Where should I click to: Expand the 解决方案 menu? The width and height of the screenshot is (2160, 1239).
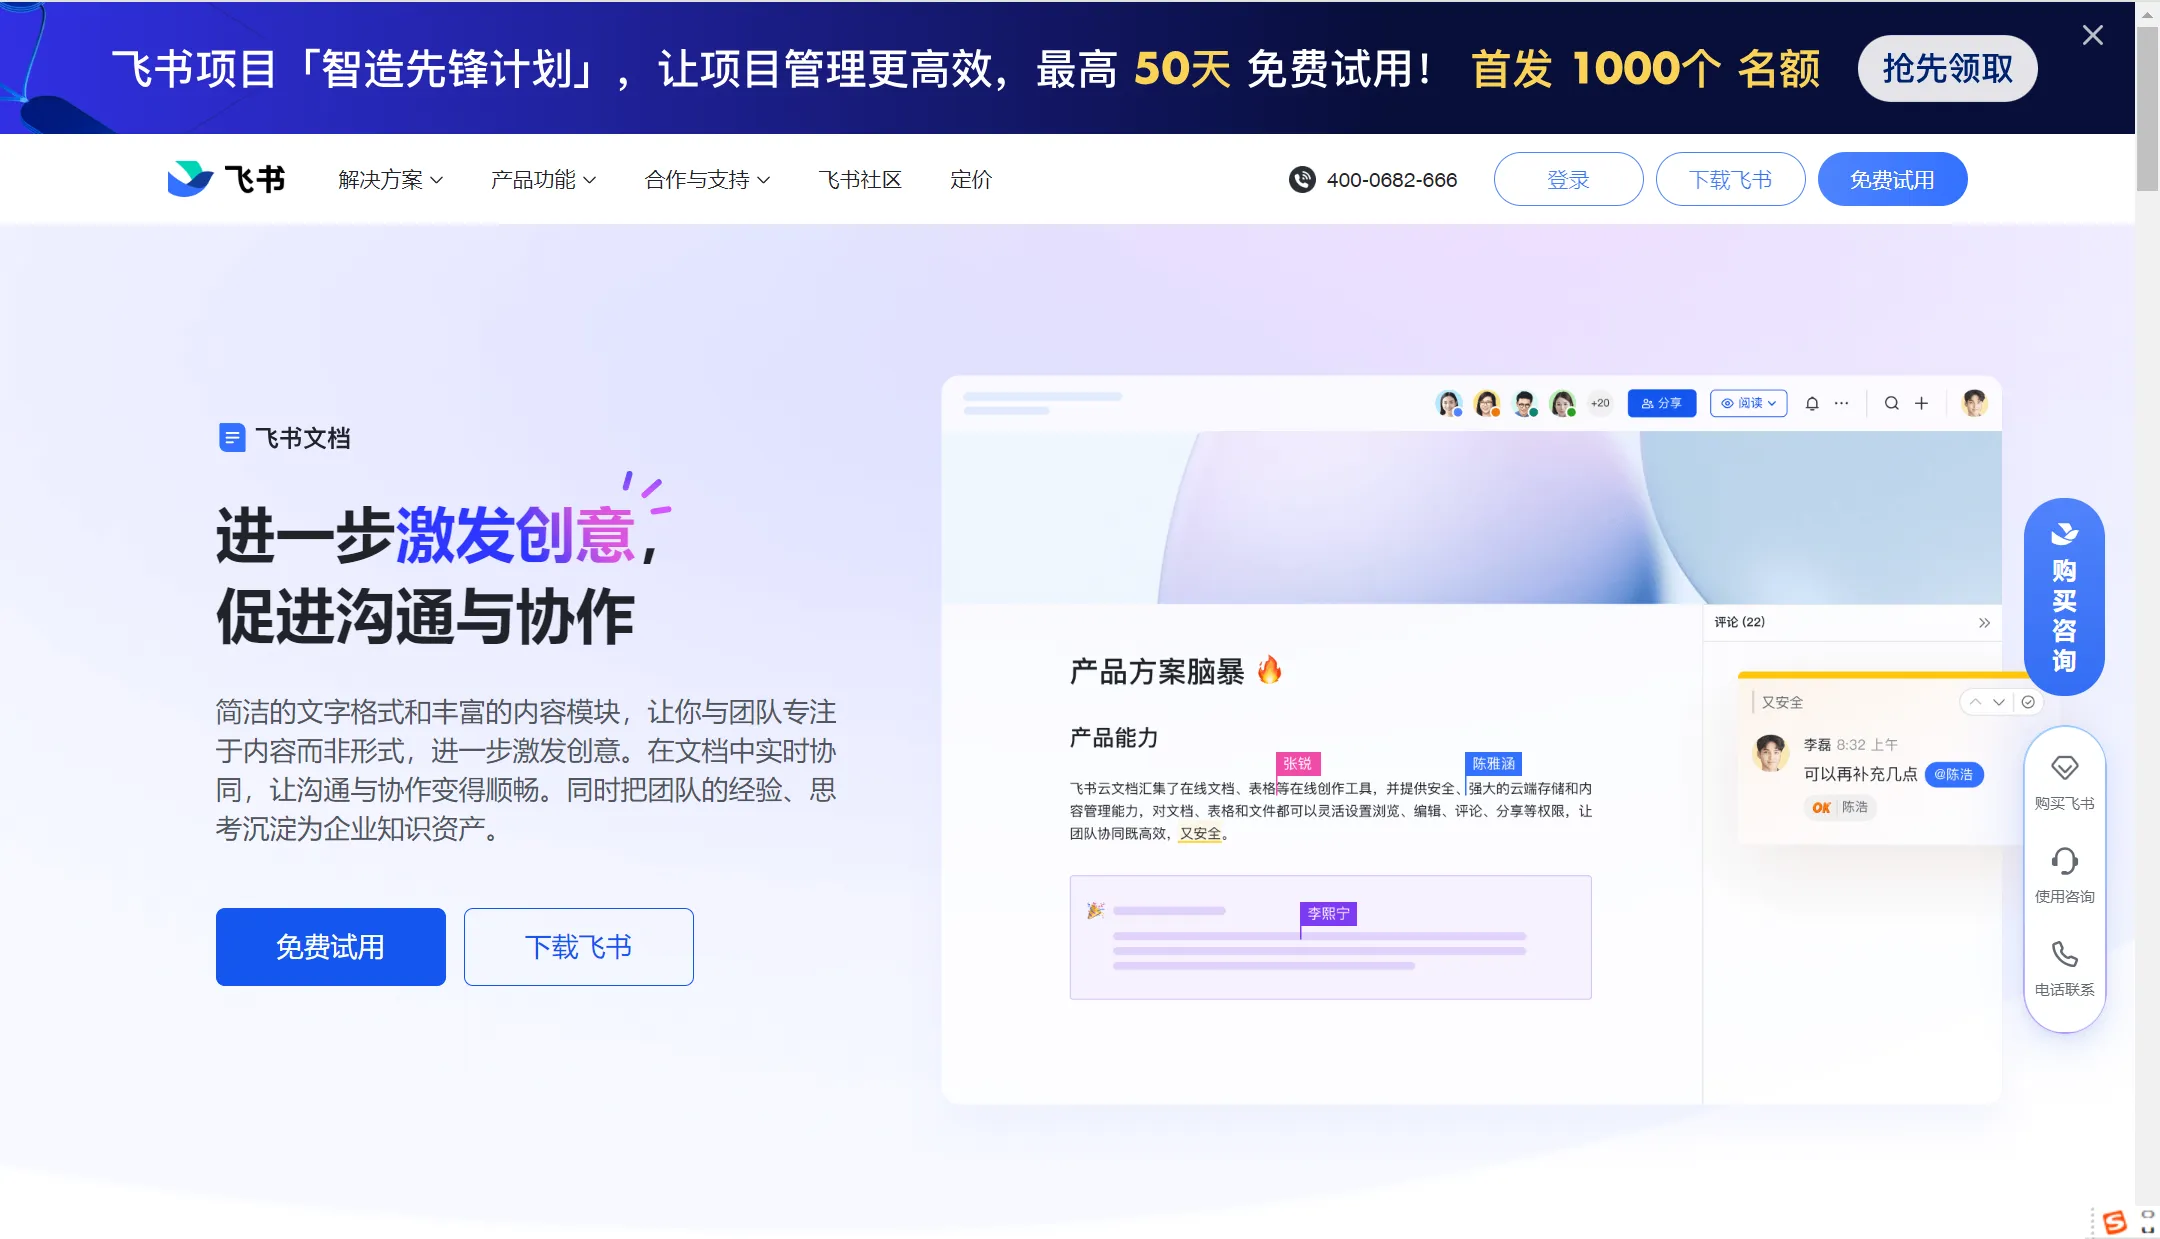(390, 180)
